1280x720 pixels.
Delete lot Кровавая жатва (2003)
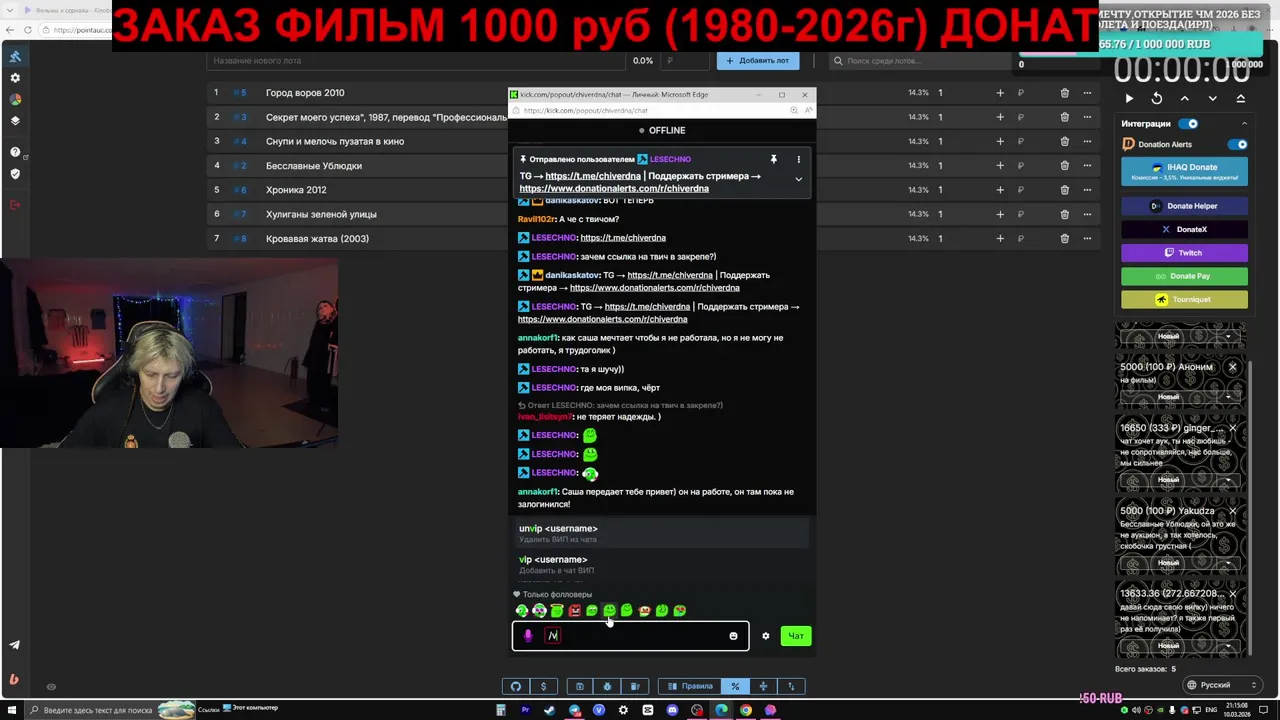point(1064,239)
